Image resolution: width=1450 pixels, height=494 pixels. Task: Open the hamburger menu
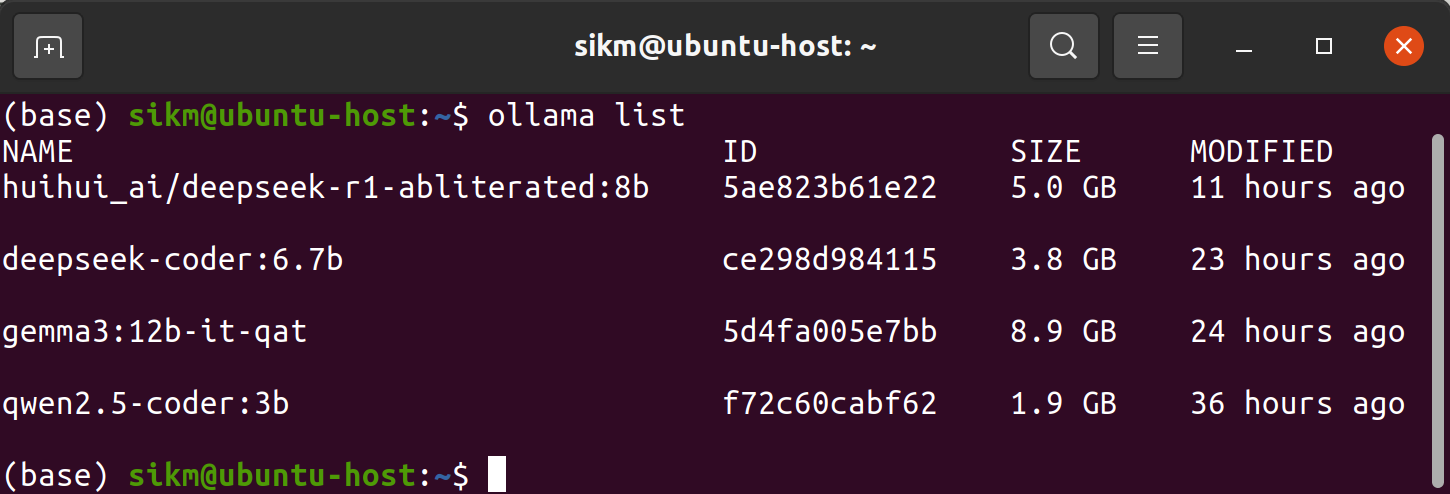1148,46
